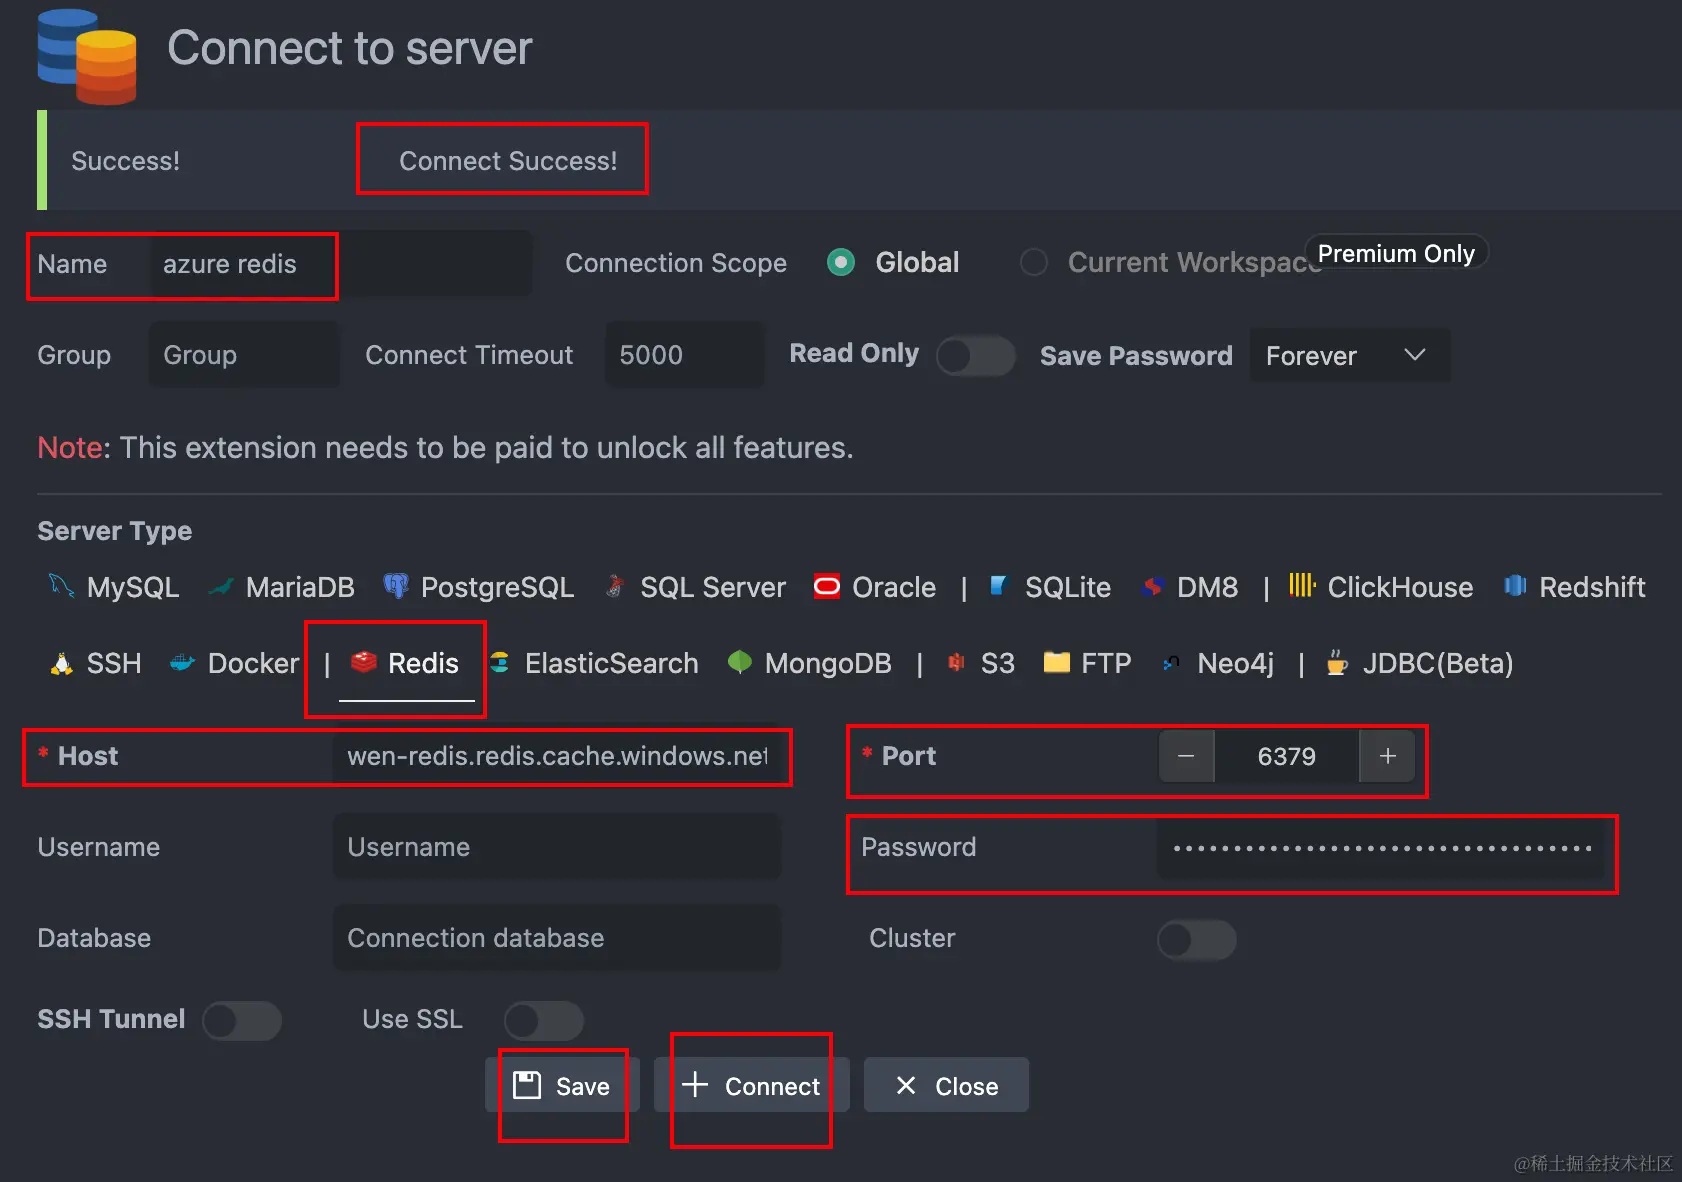The width and height of the screenshot is (1682, 1182).
Task: Click the masked Password input field
Action: pyautogui.click(x=1382, y=847)
